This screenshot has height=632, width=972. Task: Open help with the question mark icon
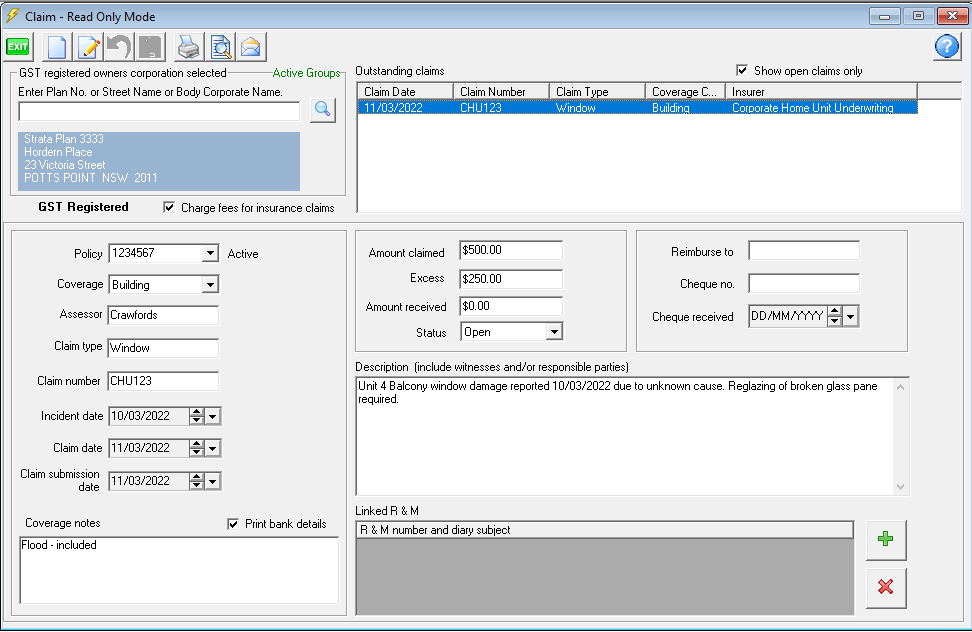[x=947, y=46]
